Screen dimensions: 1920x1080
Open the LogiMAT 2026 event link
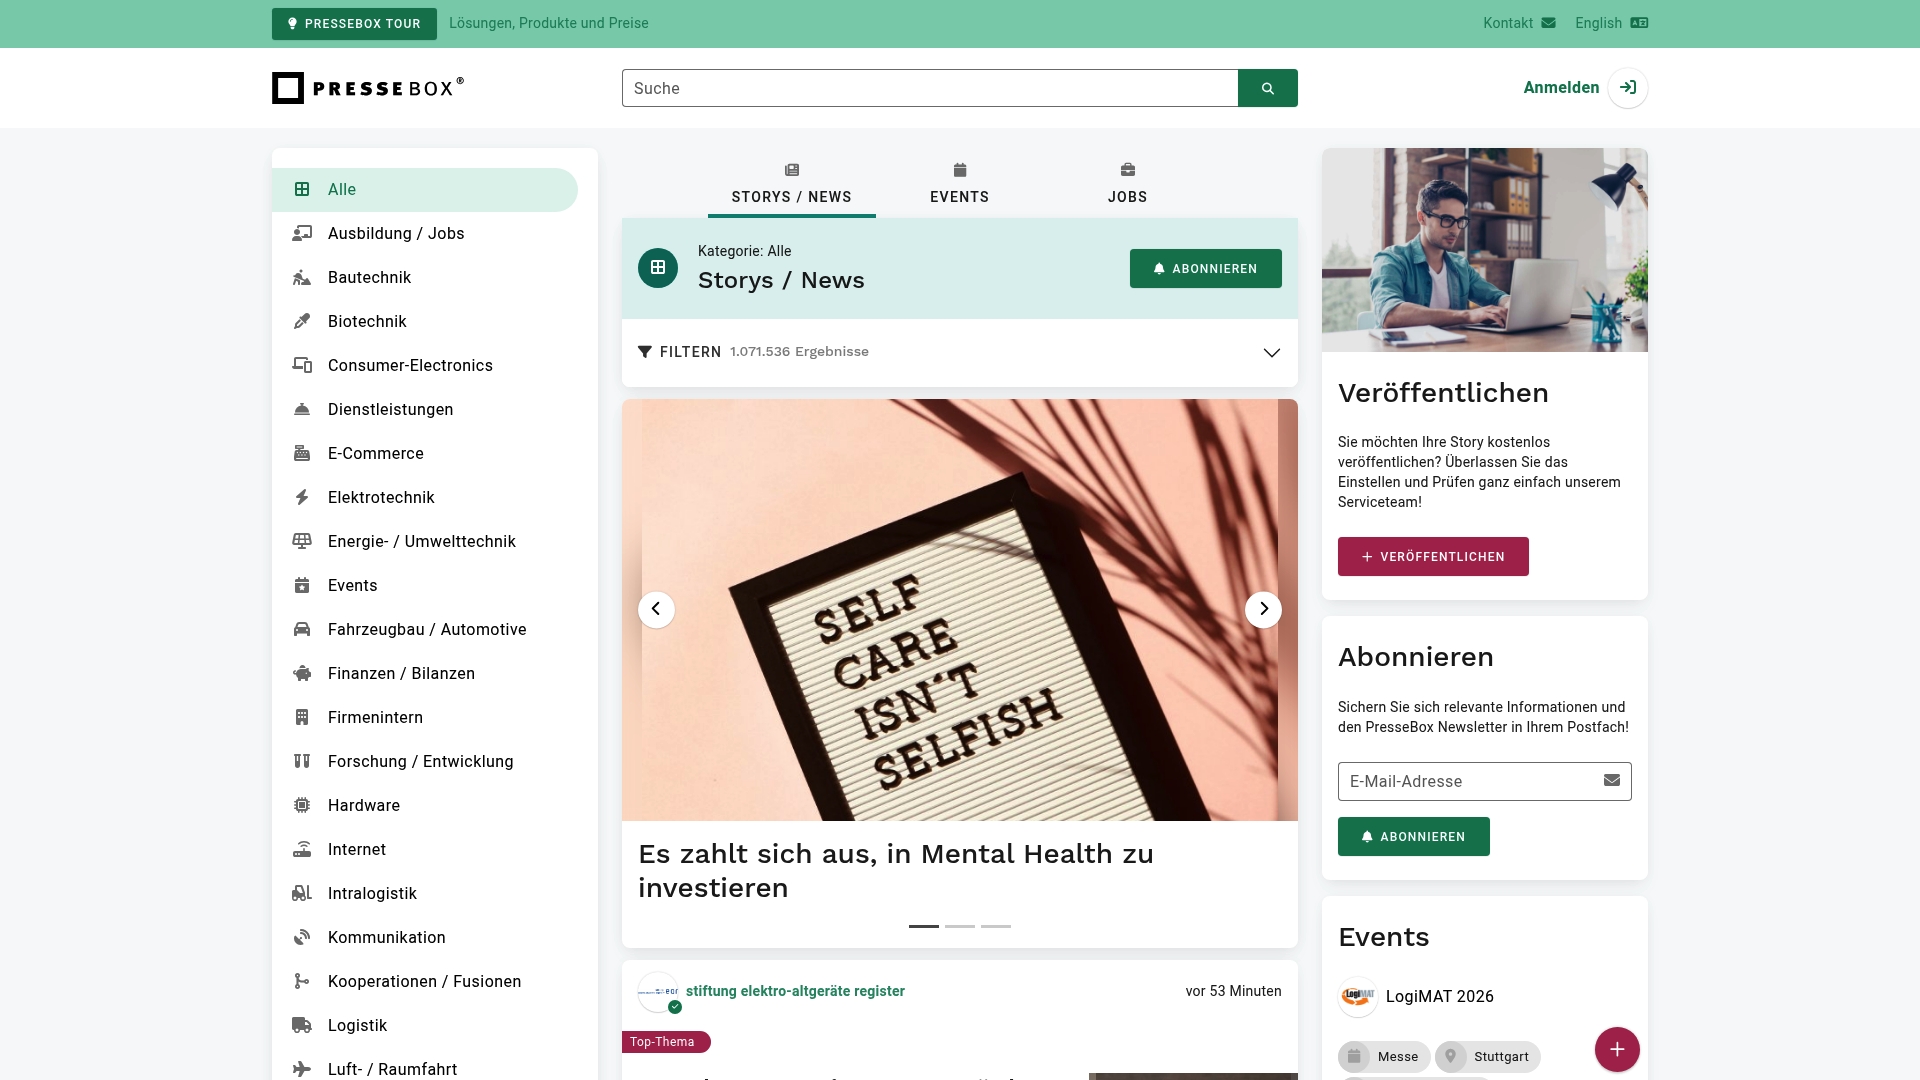tap(1440, 996)
